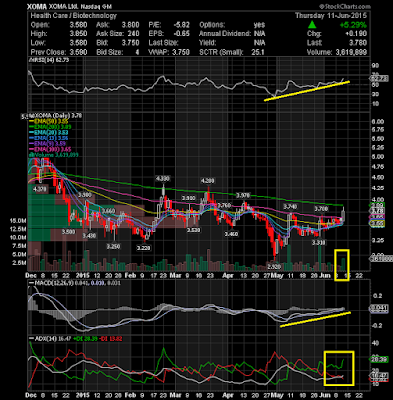Click the yellow highlight box on ADX panel
Image resolution: width=393 pixels, height=400 pixels.
click(339, 368)
